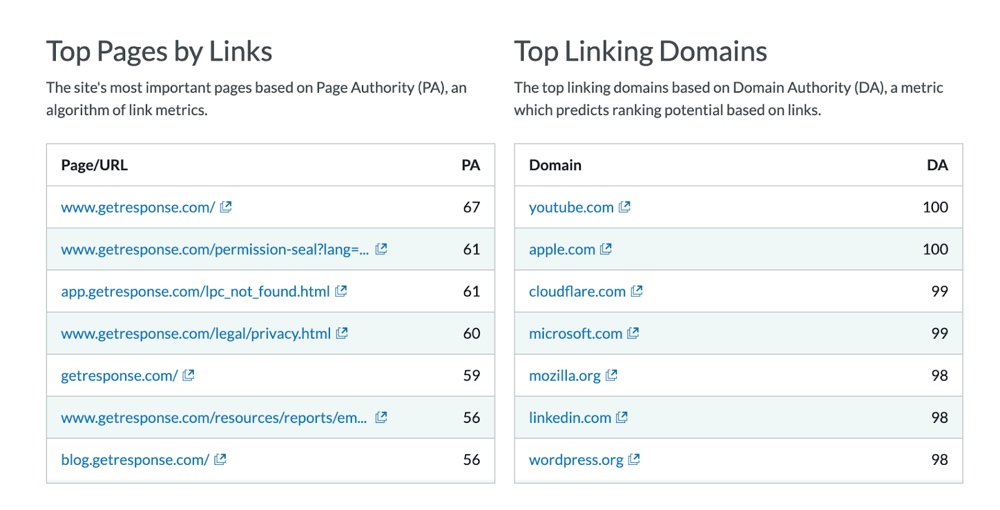Click the Domain column header
This screenshot has height=510, width=1000.
pos(555,165)
